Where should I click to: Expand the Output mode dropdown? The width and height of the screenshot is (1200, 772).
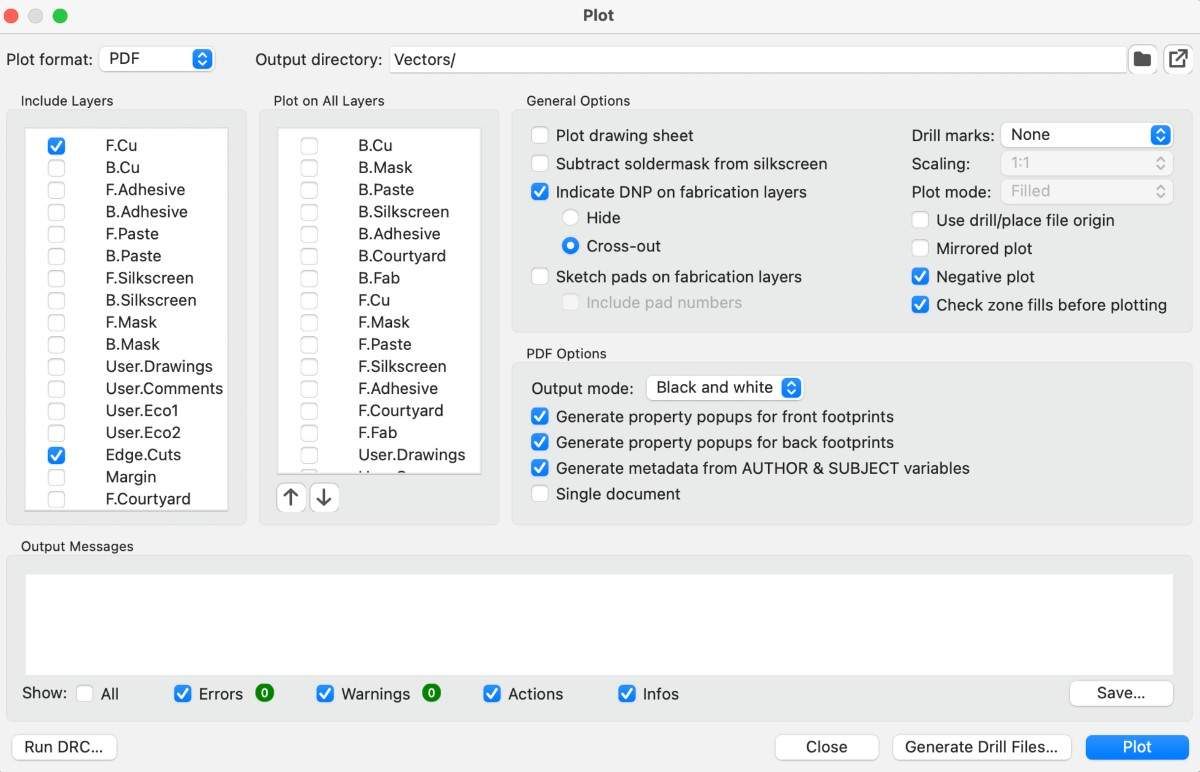pyautogui.click(x=724, y=387)
